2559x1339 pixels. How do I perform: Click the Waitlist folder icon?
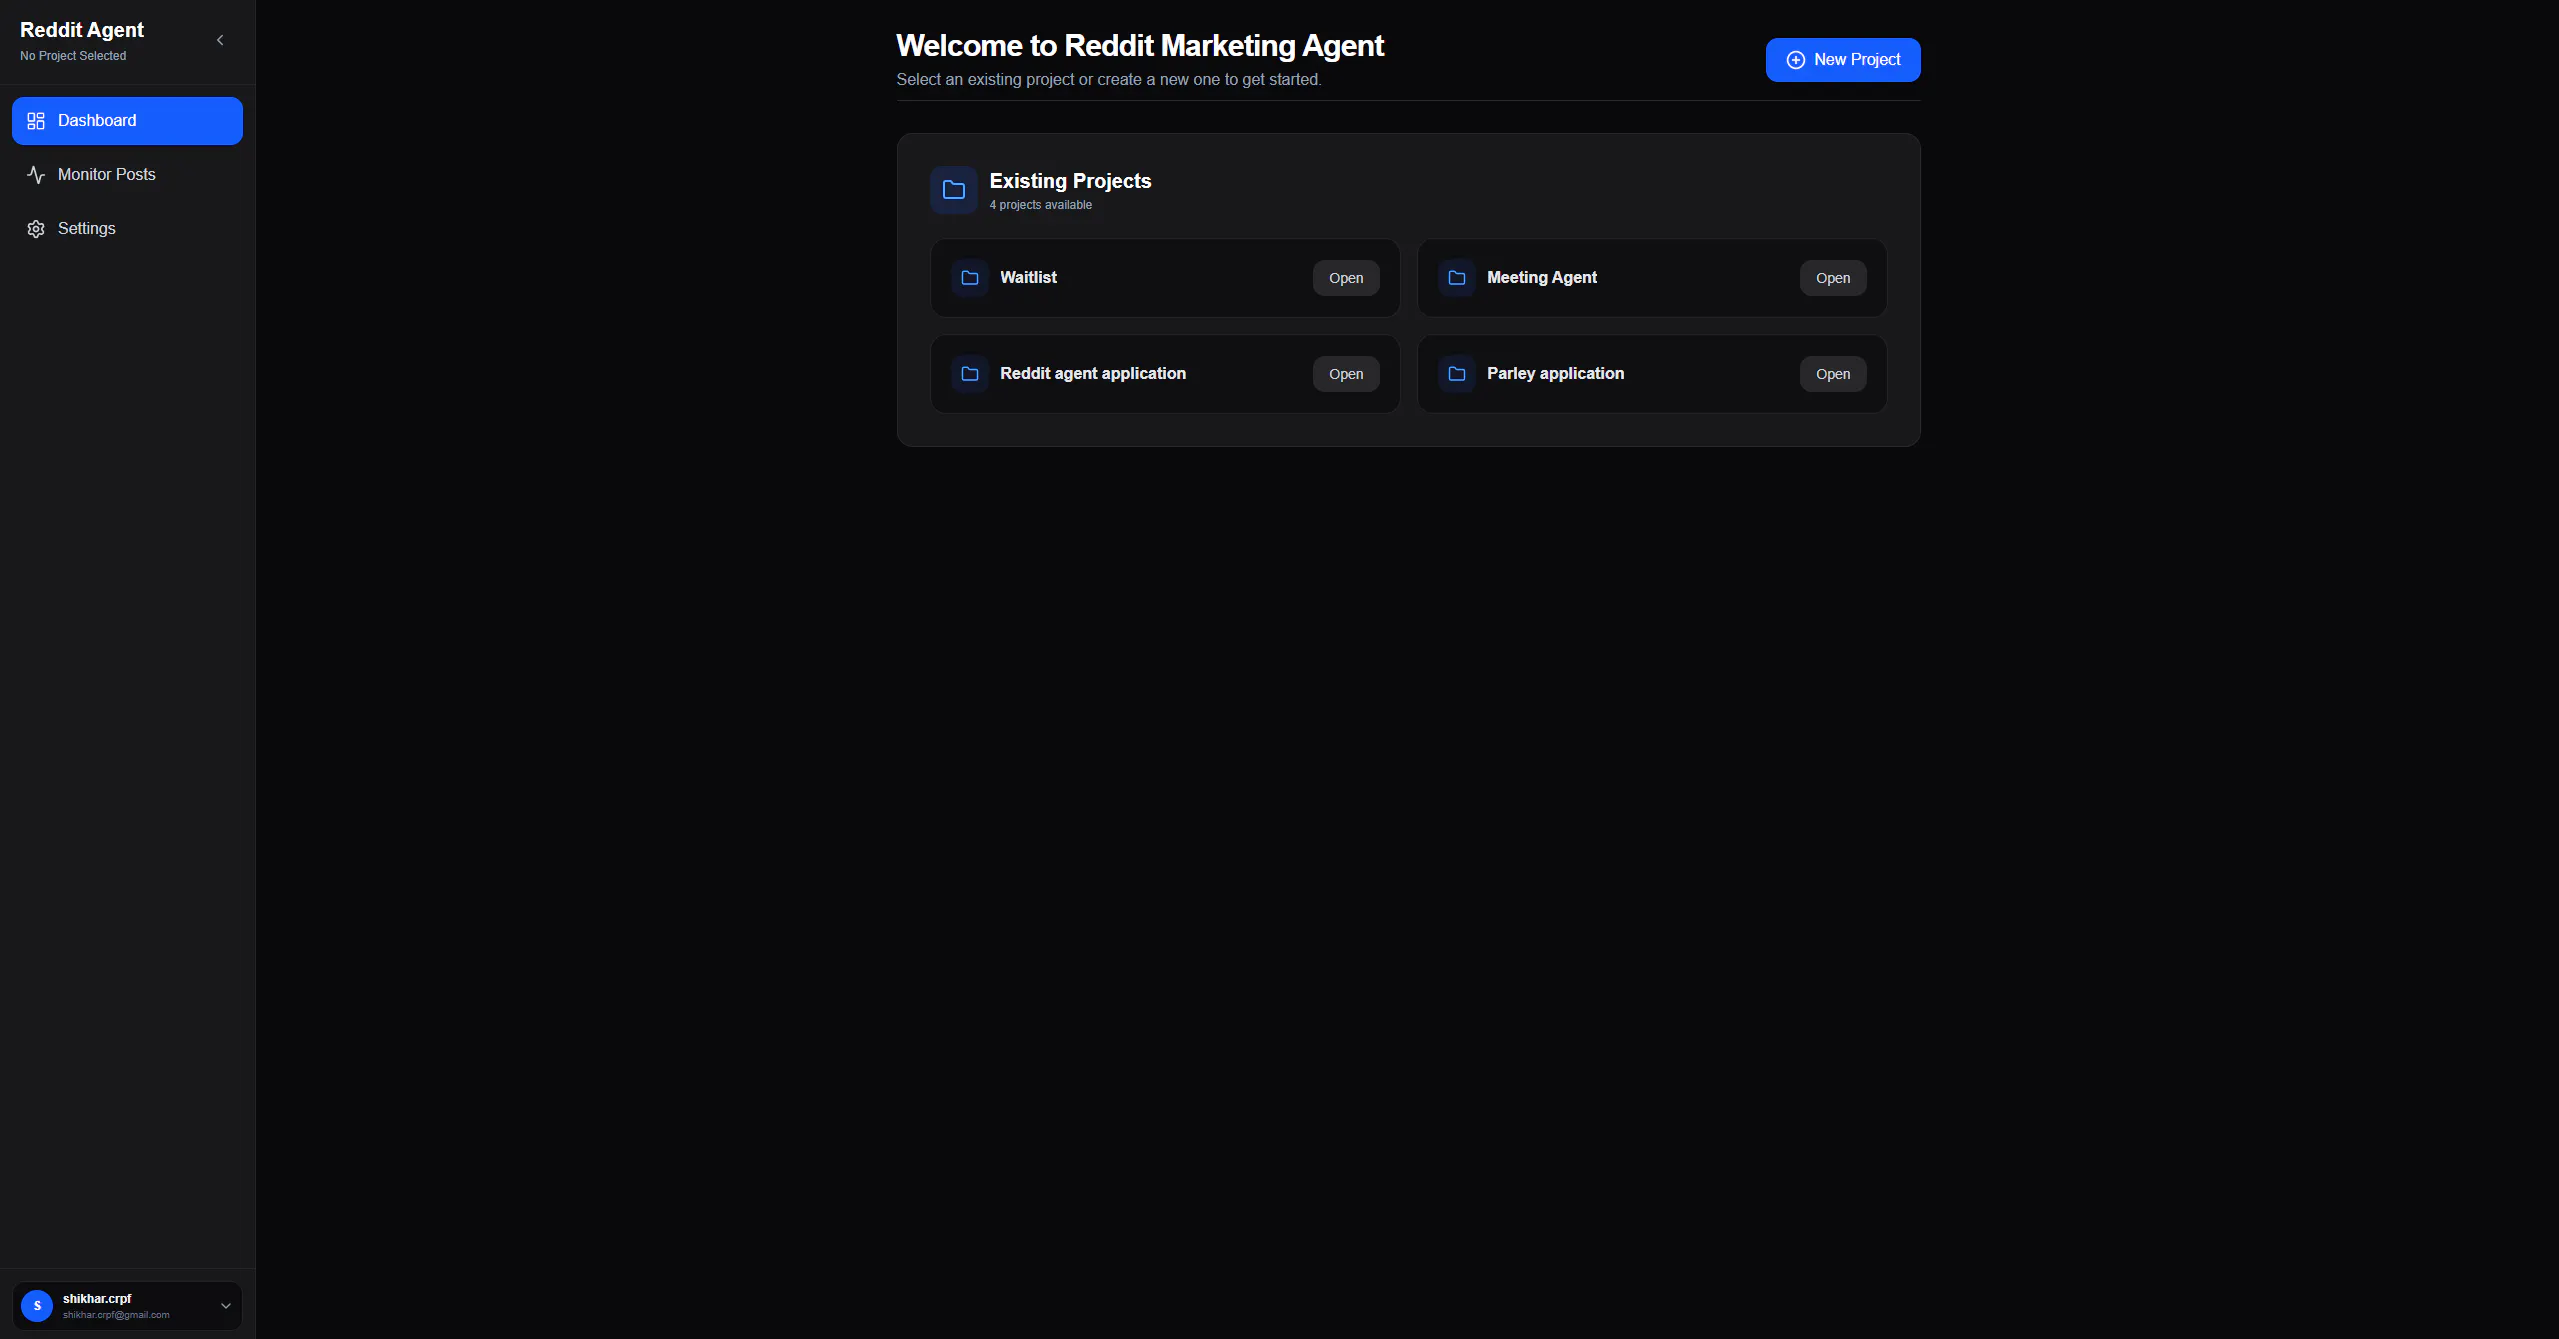(969, 278)
